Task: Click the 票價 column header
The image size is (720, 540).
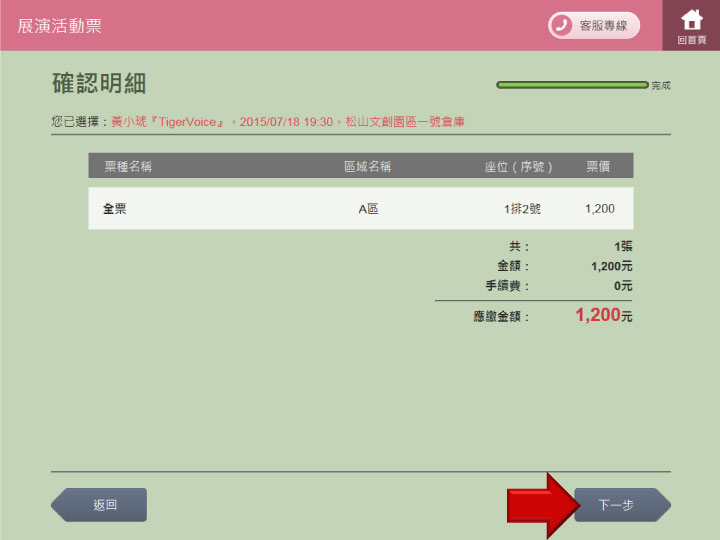Action: click(x=599, y=166)
